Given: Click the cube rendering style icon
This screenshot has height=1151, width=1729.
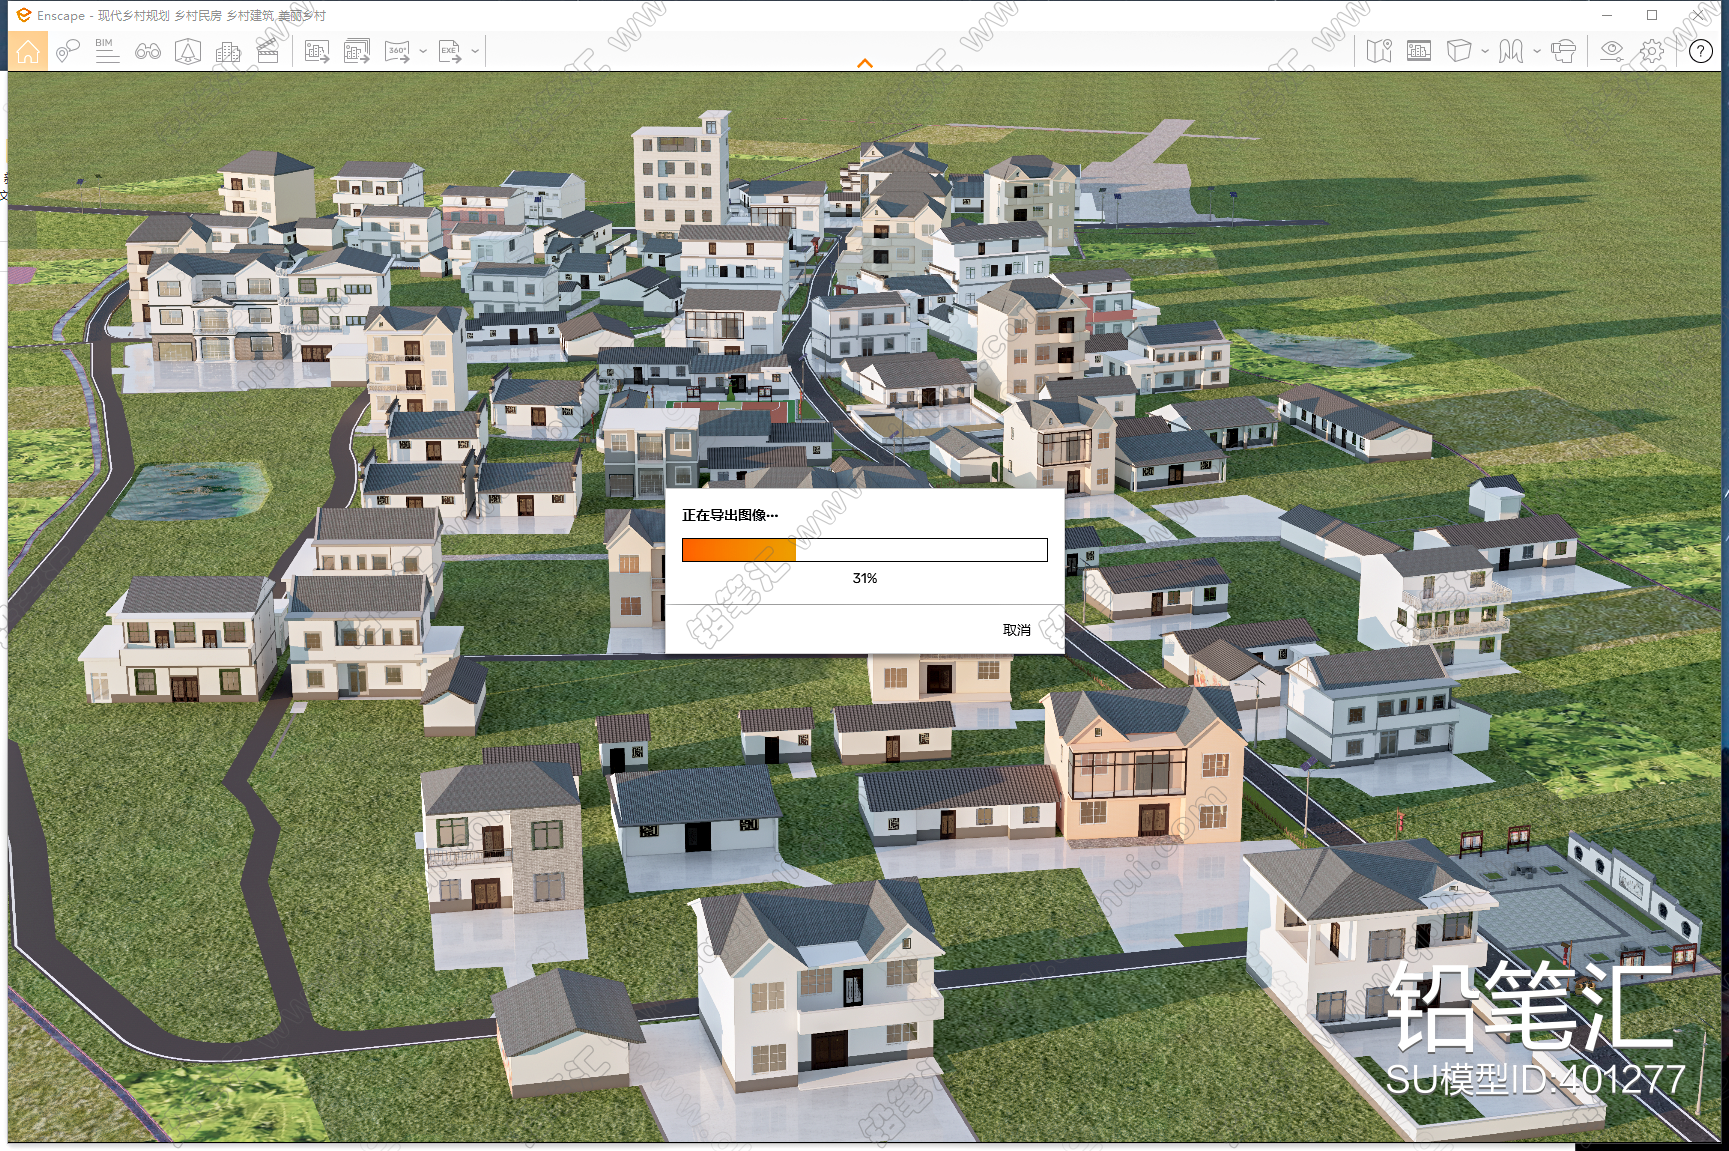Looking at the screenshot, I should pyautogui.click(x=1459, y=51).
